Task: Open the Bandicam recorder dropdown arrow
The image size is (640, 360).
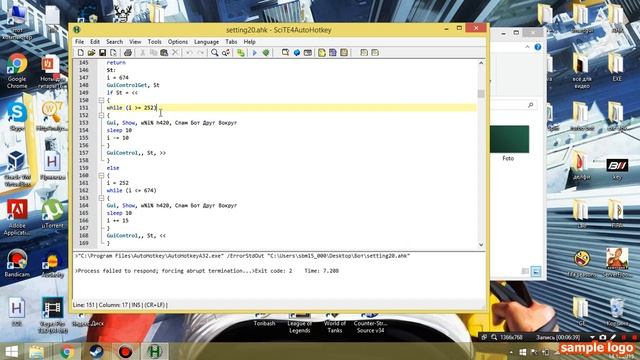Action: (593, 338)
